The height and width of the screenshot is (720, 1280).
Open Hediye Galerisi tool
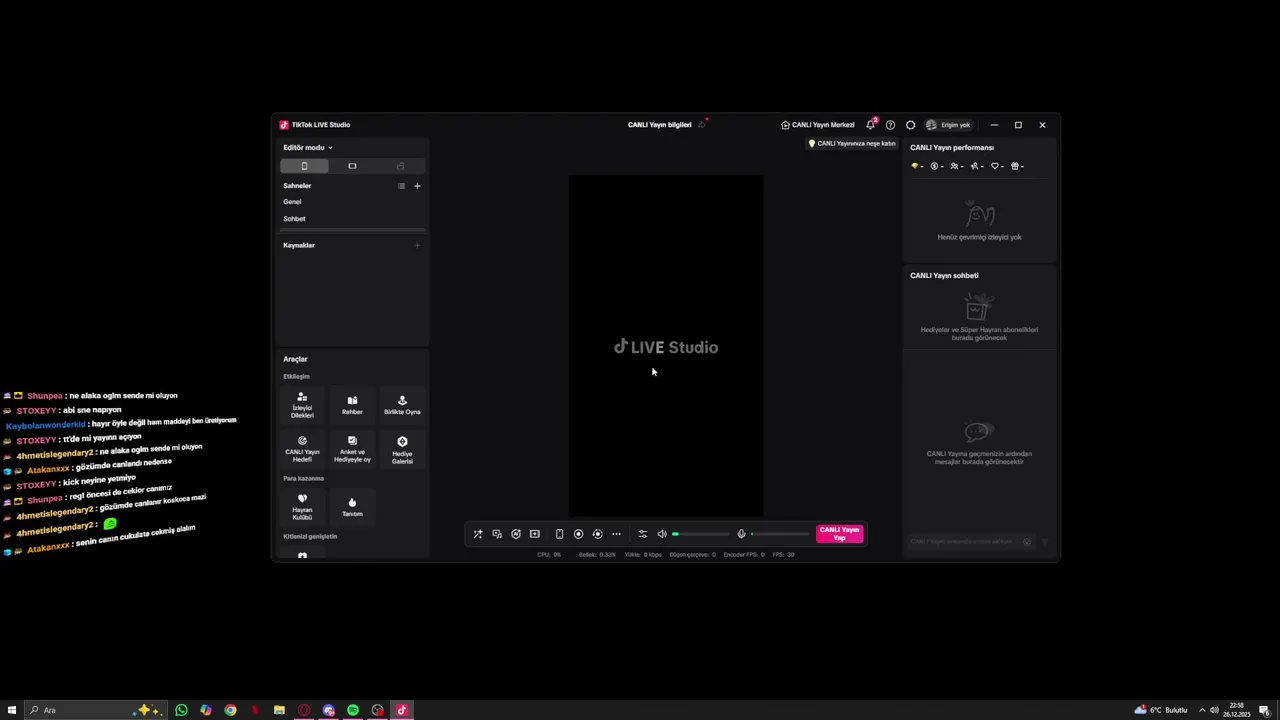point(402,448)
